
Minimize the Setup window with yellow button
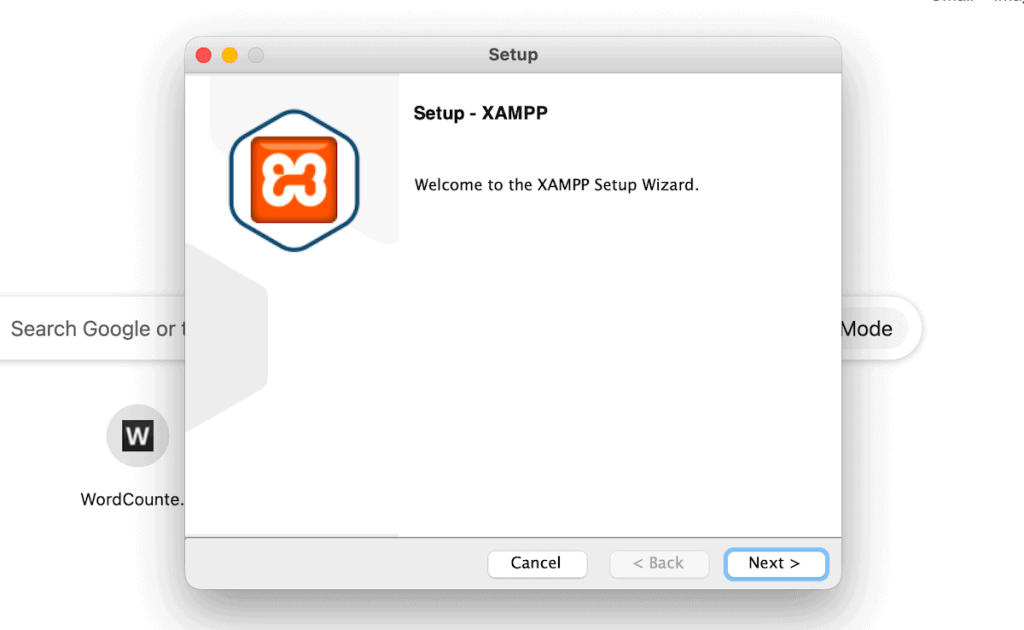(x=230, y=55)
